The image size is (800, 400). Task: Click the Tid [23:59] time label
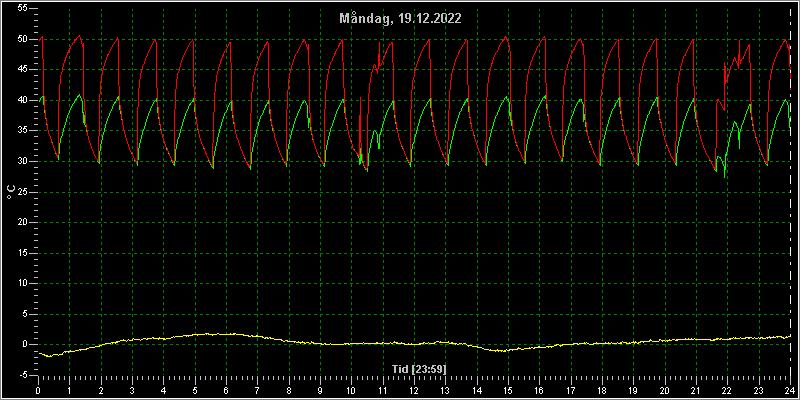click(419, 368)
